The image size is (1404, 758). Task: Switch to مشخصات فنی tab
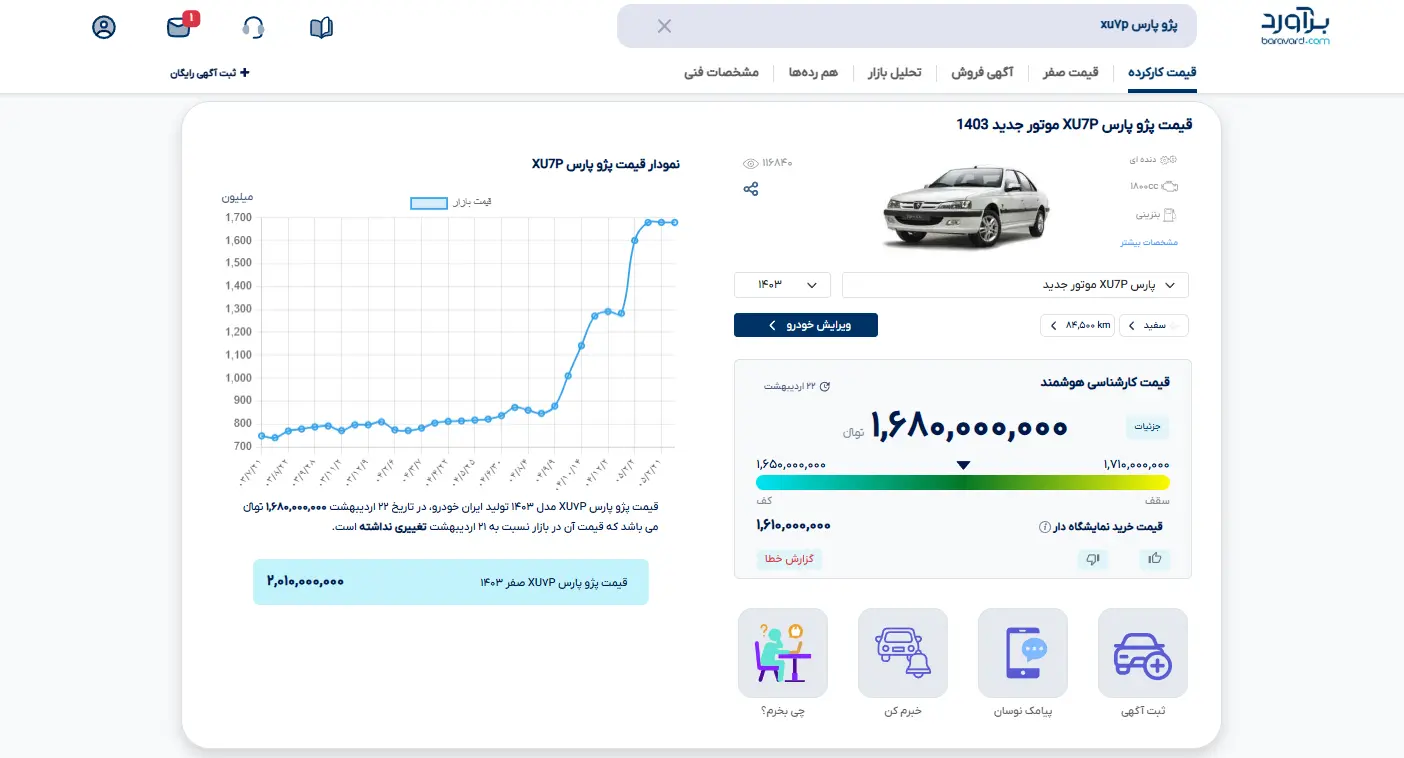pos(722,73)
